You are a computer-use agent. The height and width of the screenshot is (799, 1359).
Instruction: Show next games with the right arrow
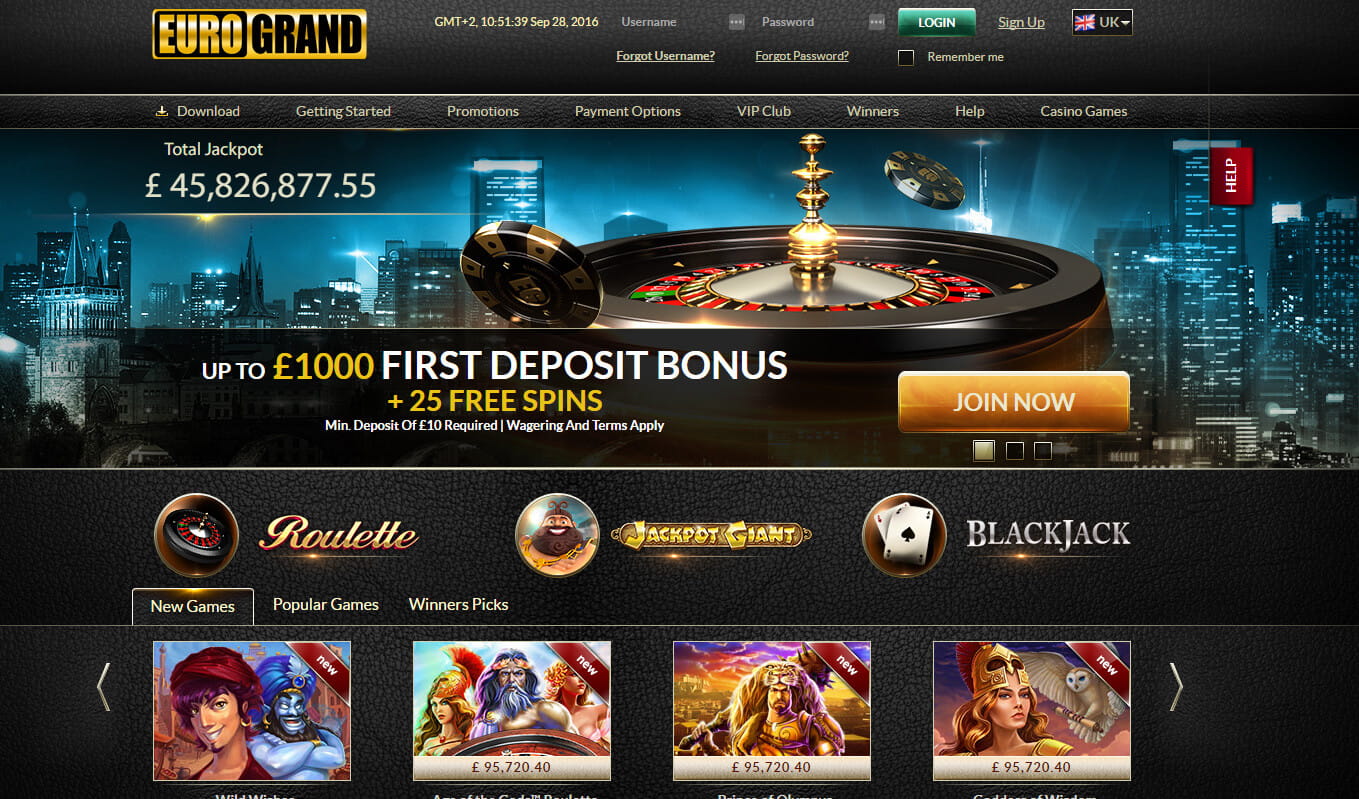(1176, 687)
